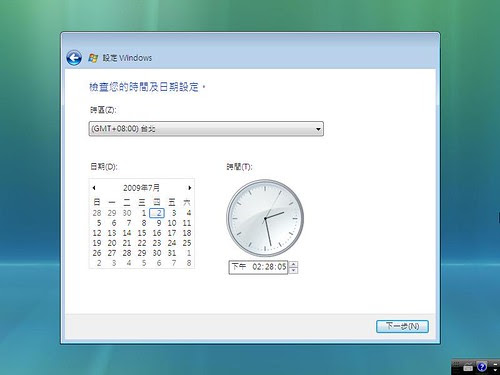Select date 24 on the calendar
Viewport: 500px width, 375px height.
pyautogui.click(x=172, y=243)
